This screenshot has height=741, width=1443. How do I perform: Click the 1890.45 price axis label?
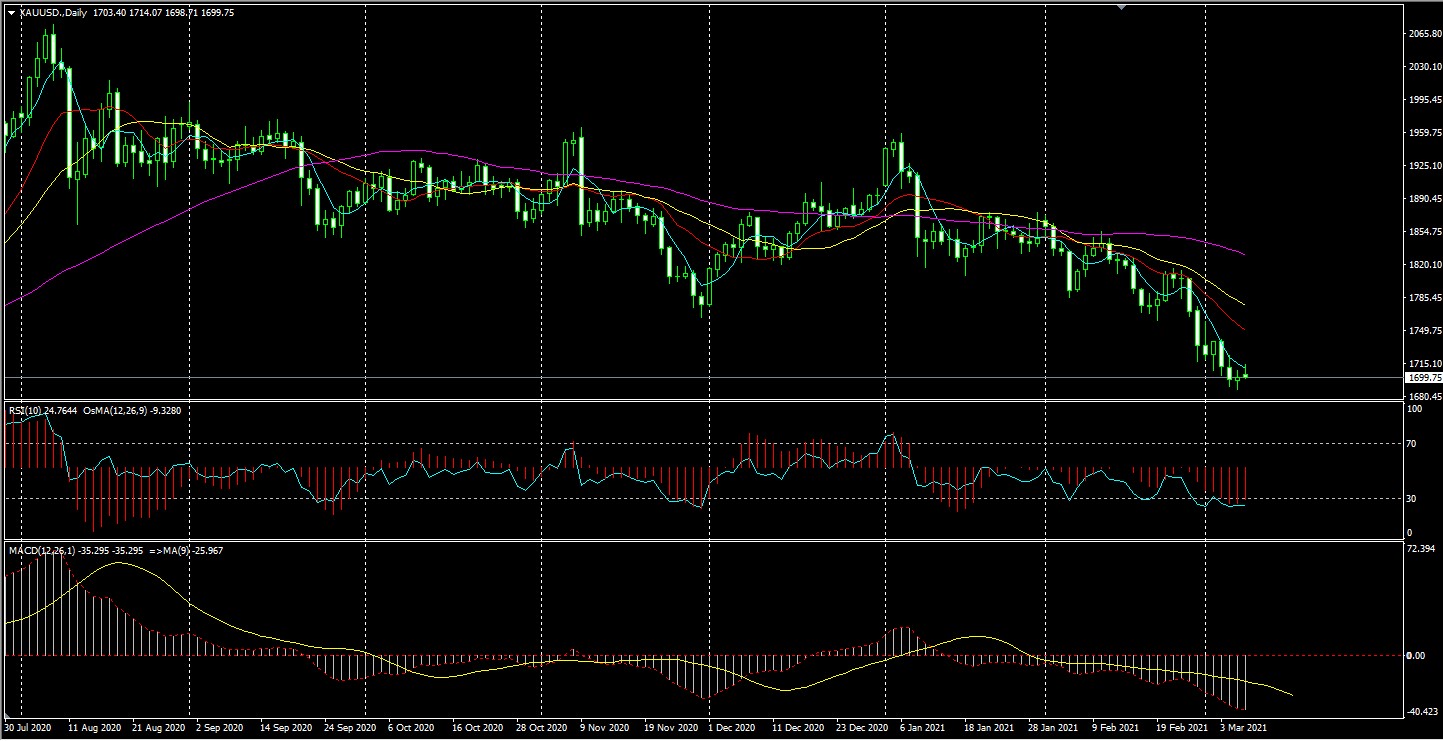click(1423, 199)
